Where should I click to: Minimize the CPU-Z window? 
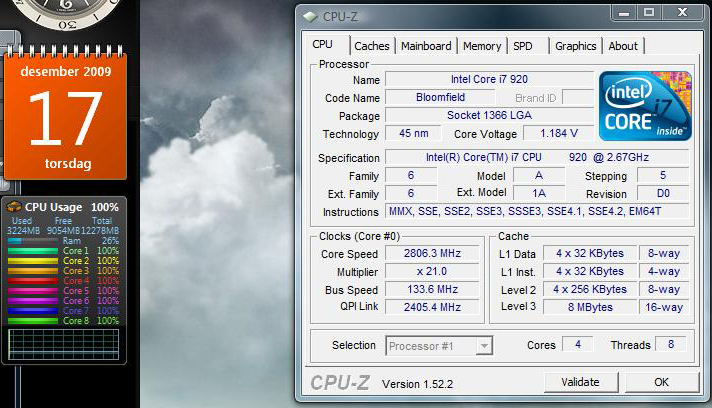tap(623, 13)
